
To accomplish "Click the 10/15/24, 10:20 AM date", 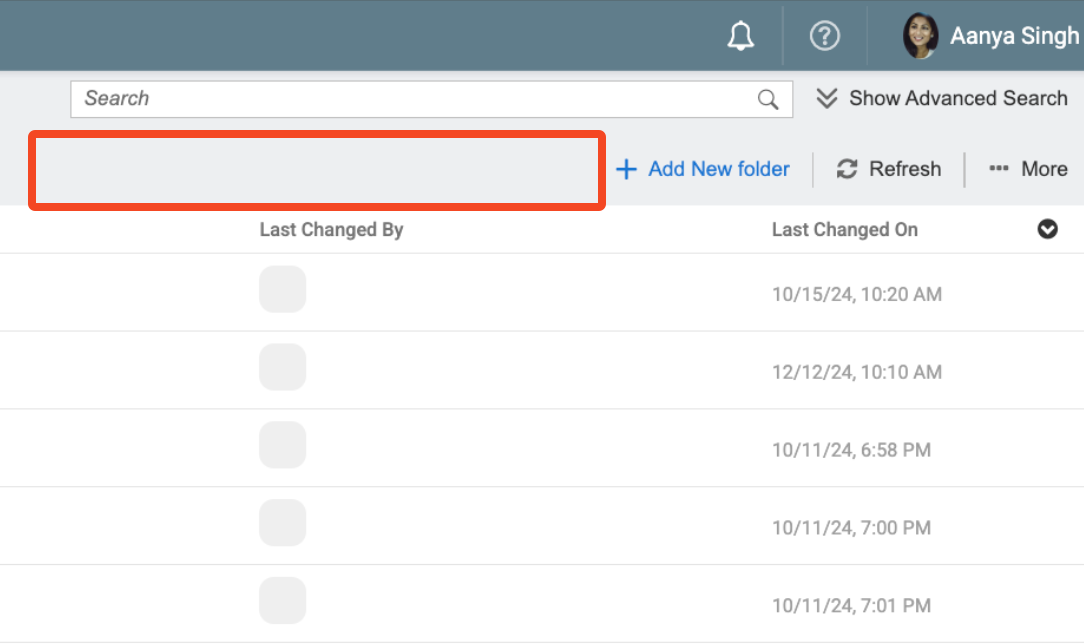I will [x=856, y=295].
